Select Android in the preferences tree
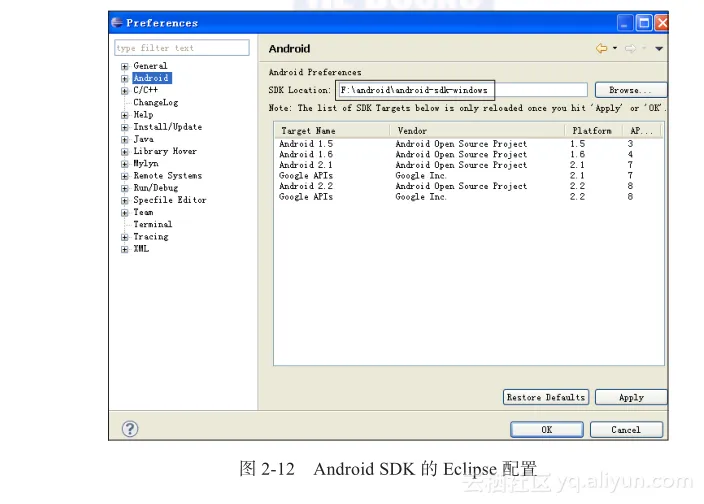Image resolution: width=704 pixels, height=504 pixels. click(x=151, y=78)
